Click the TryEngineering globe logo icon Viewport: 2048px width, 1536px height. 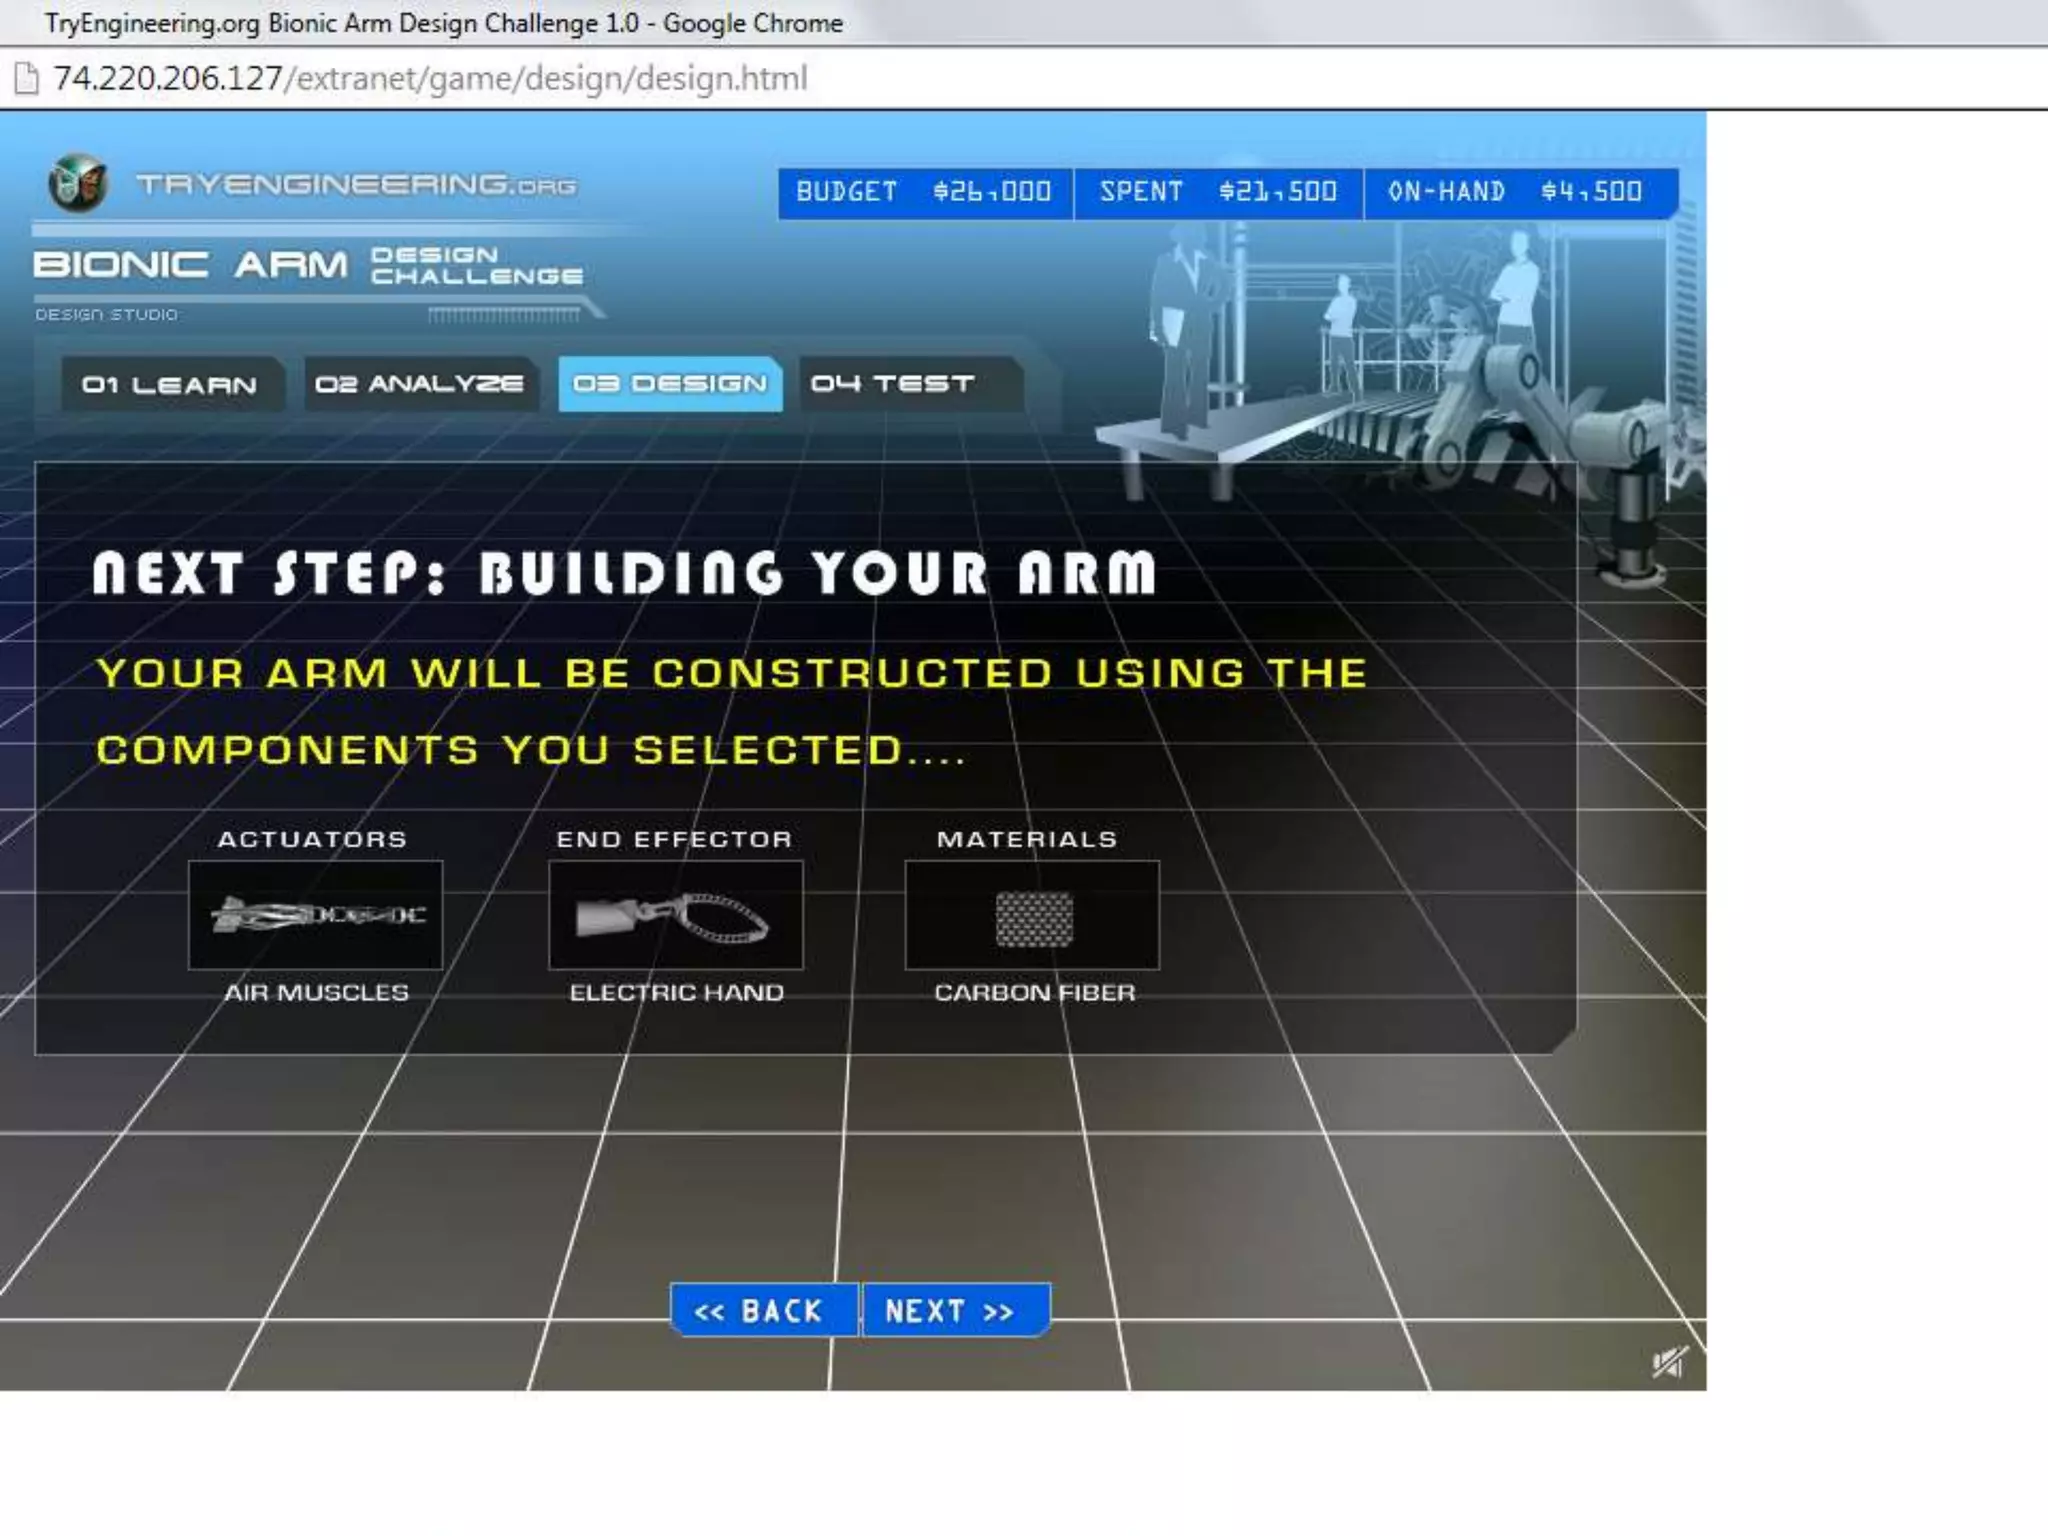click(x=77, y=183)
